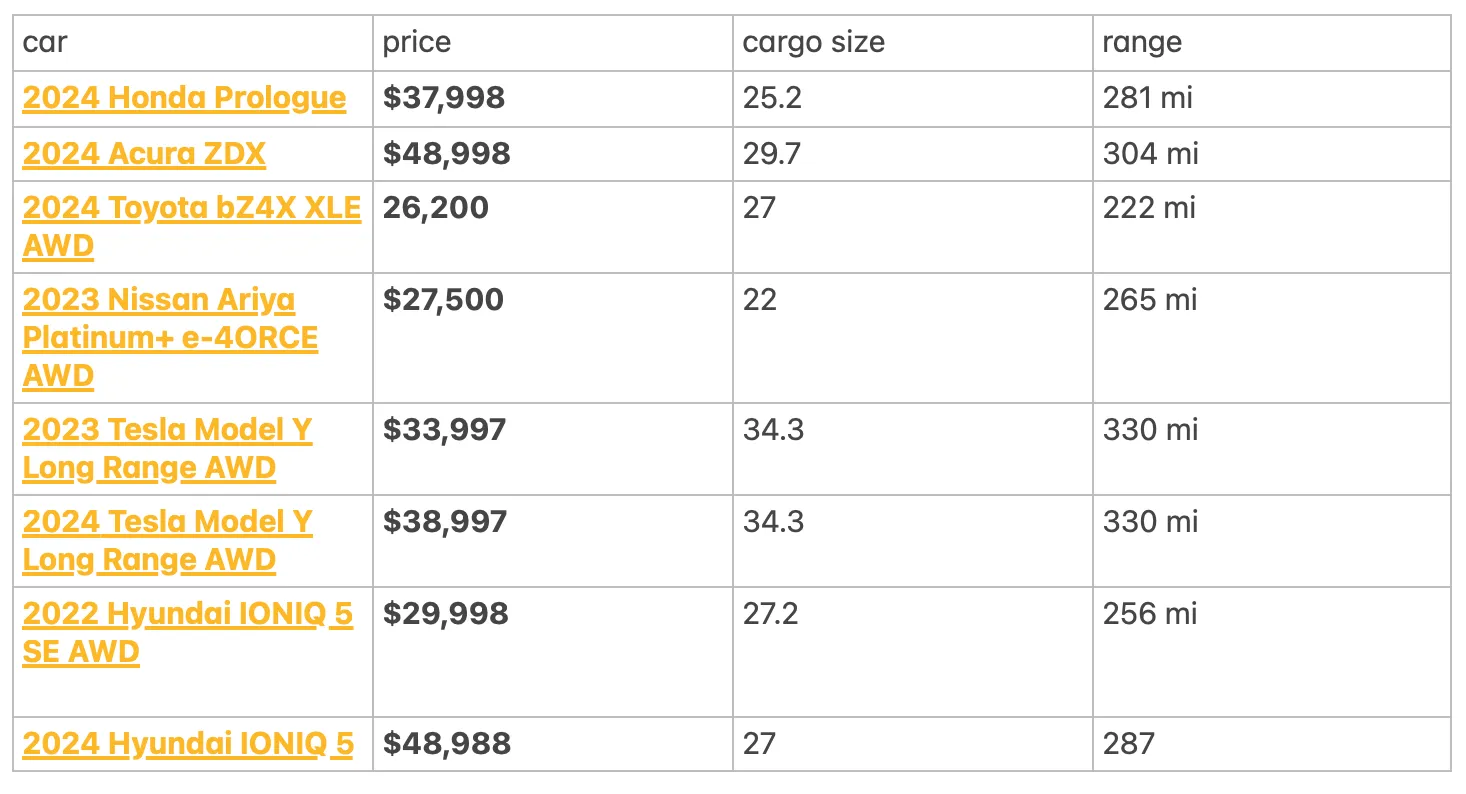Screen dimensions: 1466x794
Task: Click the "car" column header cell
Action: coord(193,43)
